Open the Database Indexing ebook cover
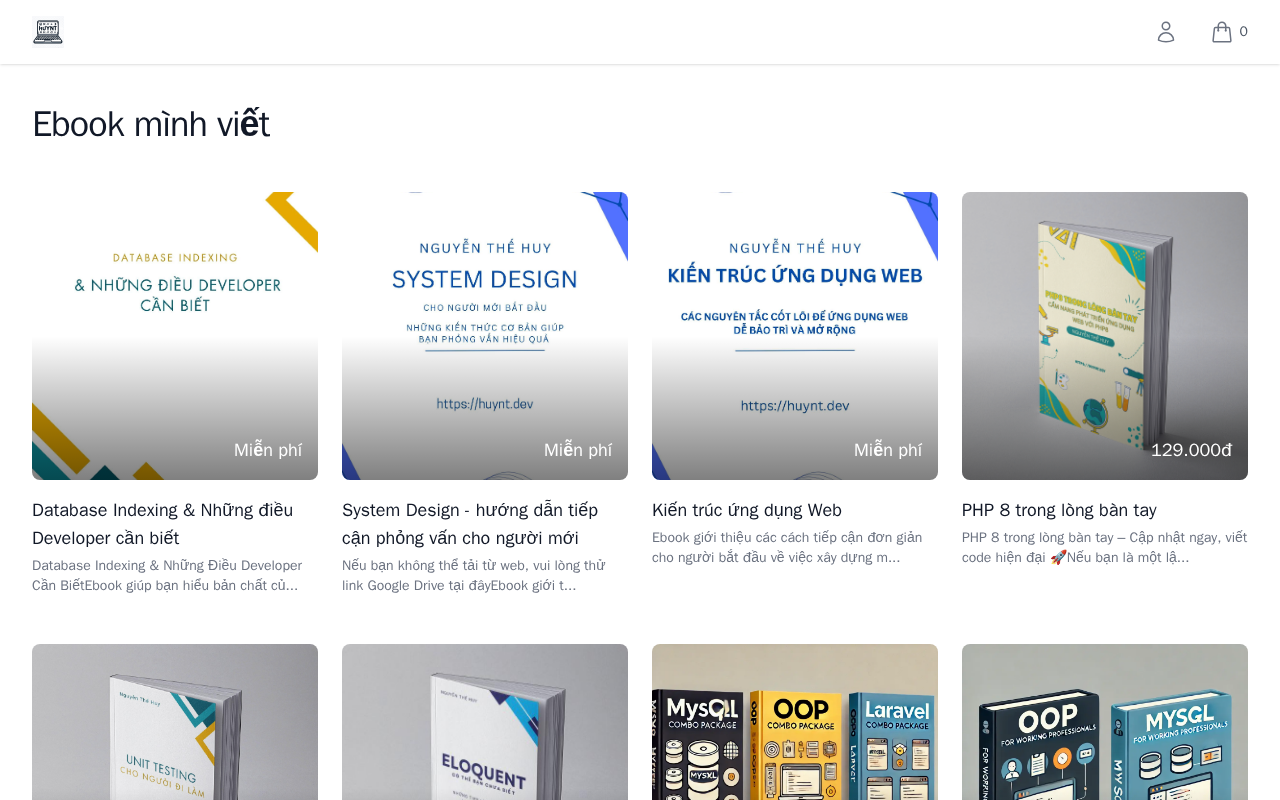Screen dimensions: 1280x800 tap(175, 336)
